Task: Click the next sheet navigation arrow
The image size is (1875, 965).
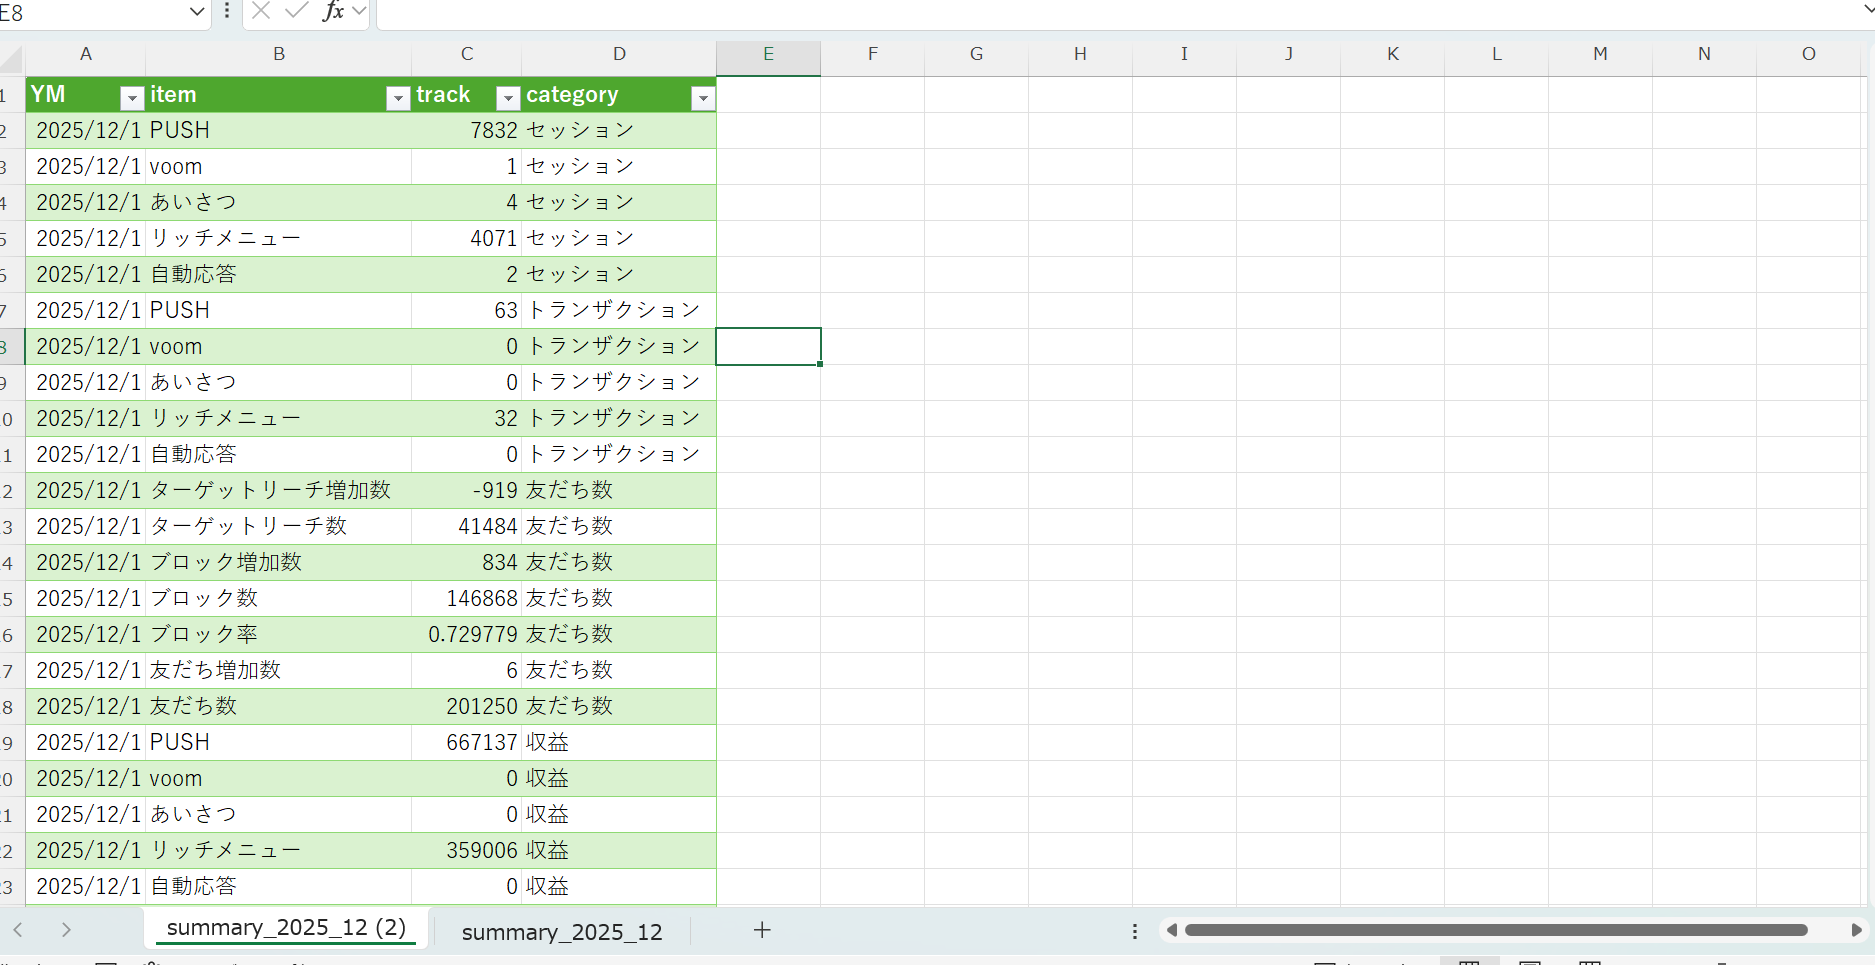Action: click(67, 929)
